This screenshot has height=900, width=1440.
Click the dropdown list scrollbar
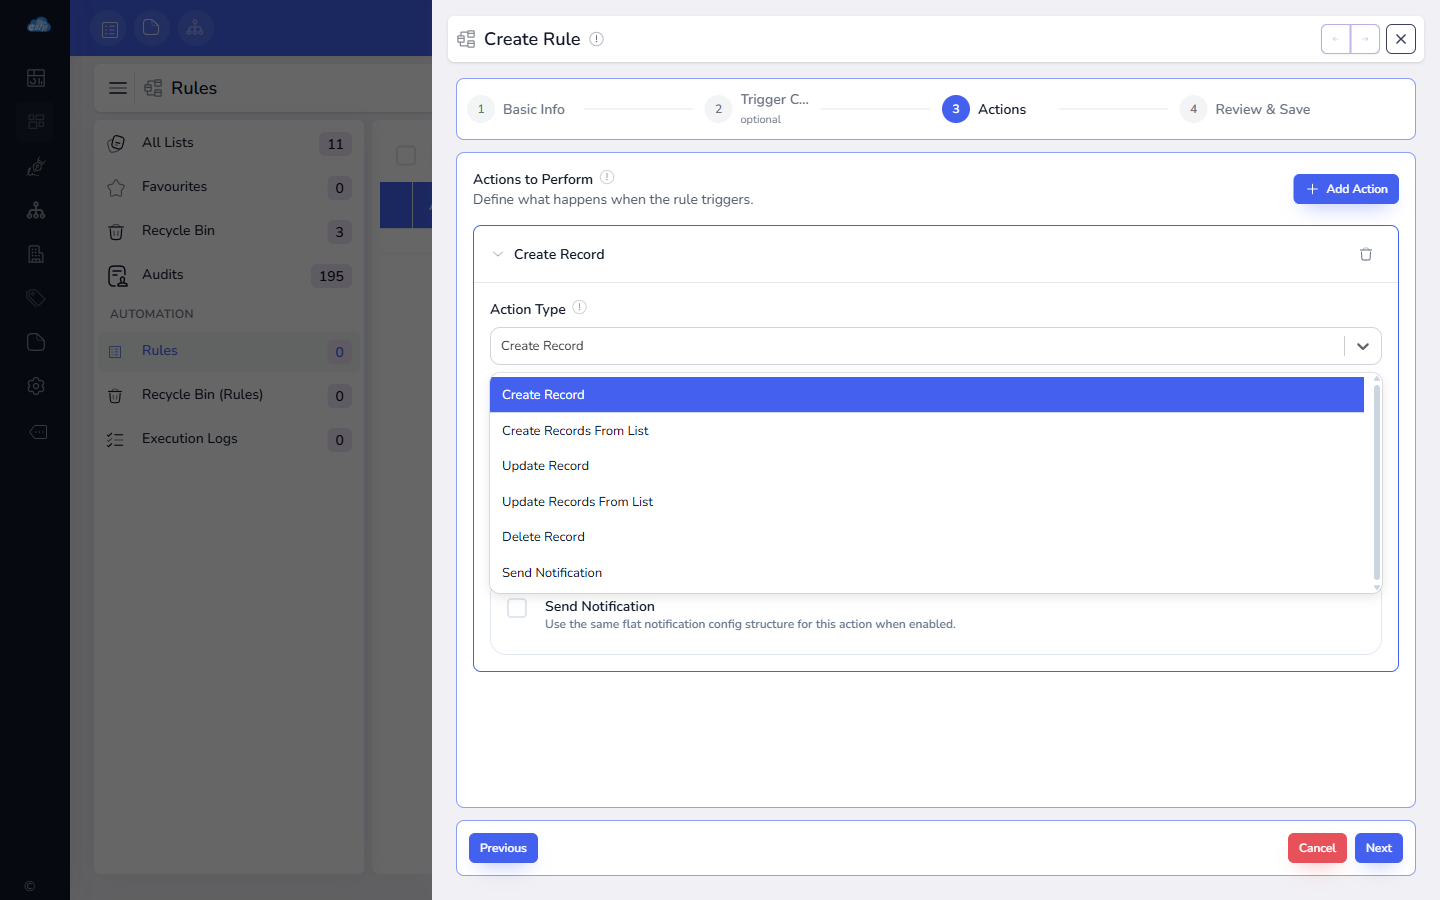1377,482
